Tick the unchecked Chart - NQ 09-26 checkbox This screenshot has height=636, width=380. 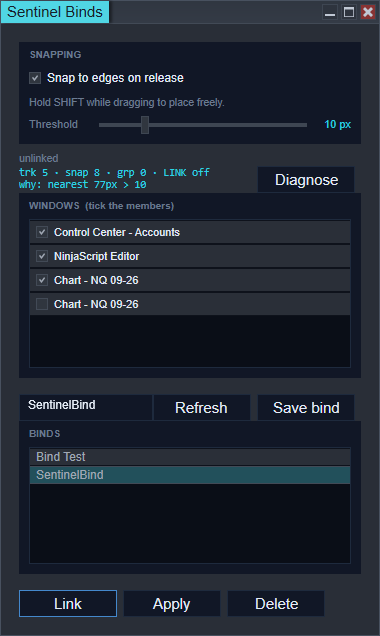pyautogui.click(x=42, y=304)
